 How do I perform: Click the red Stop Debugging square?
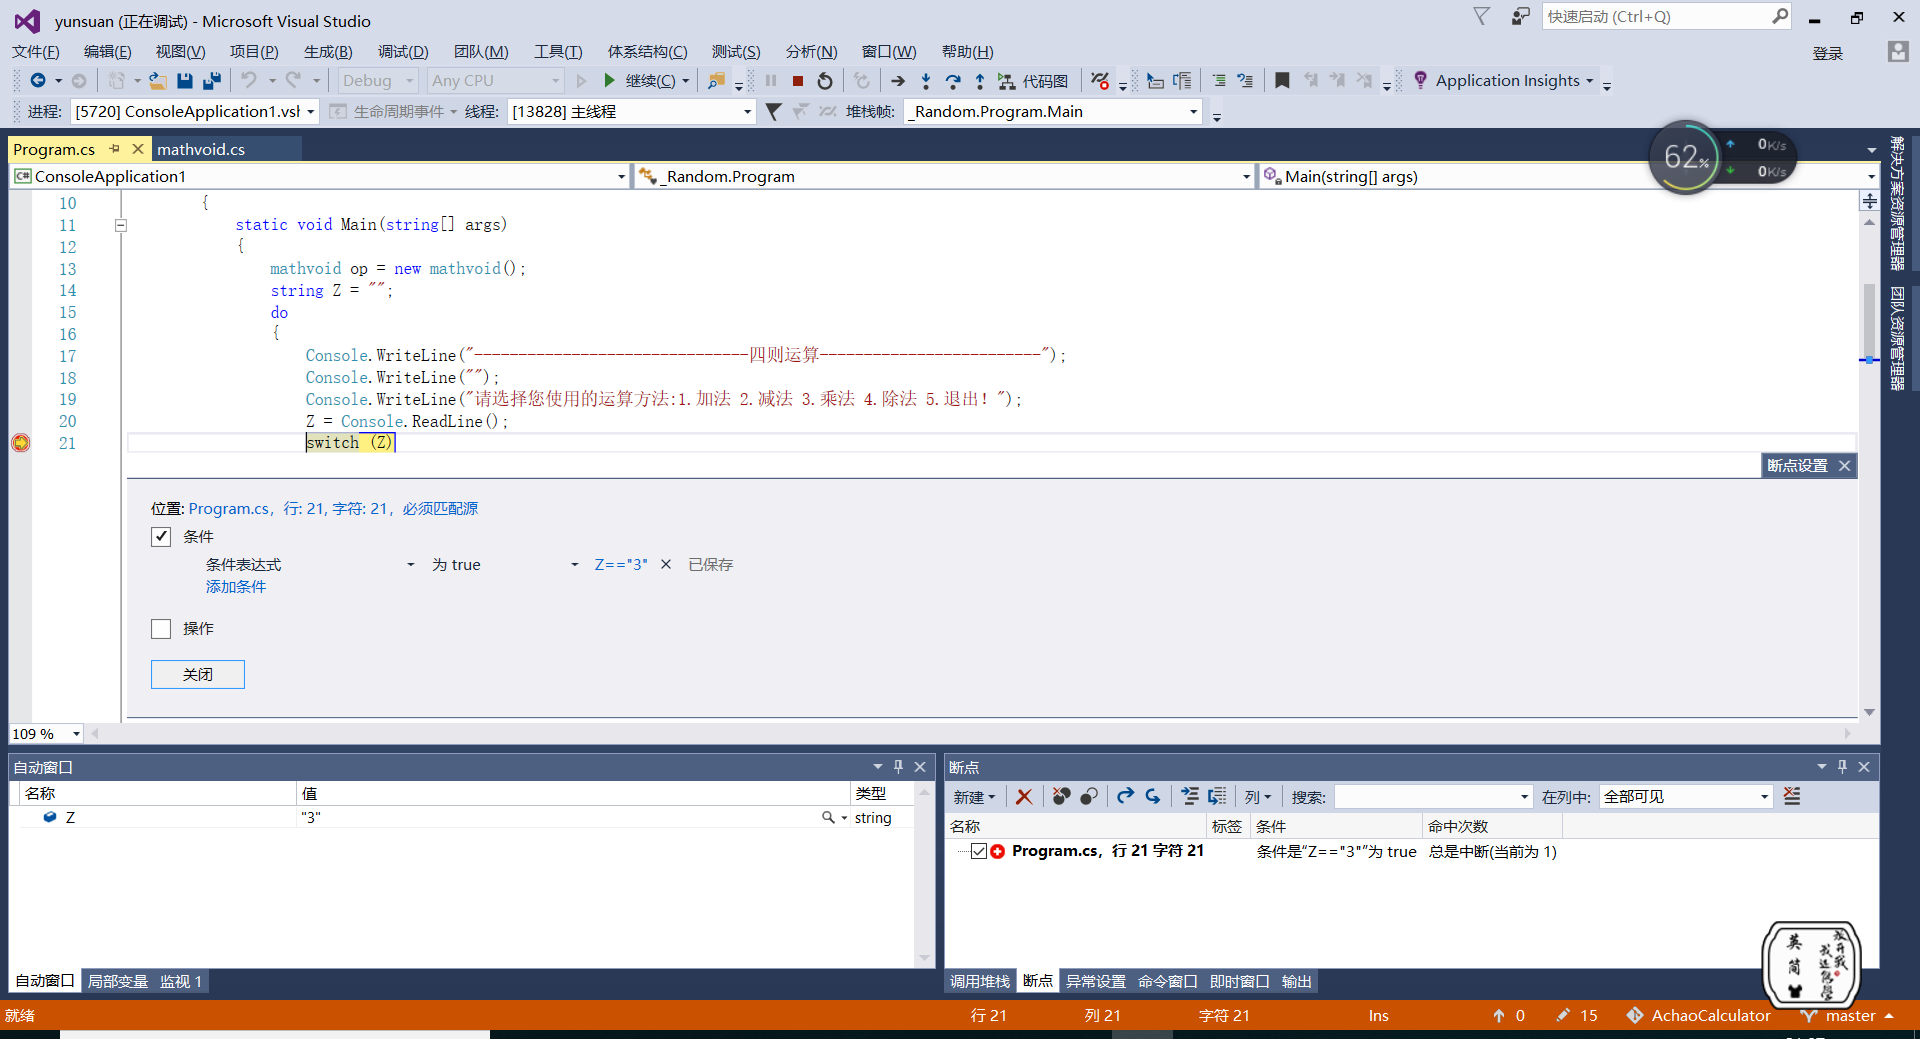coord(798,81)
